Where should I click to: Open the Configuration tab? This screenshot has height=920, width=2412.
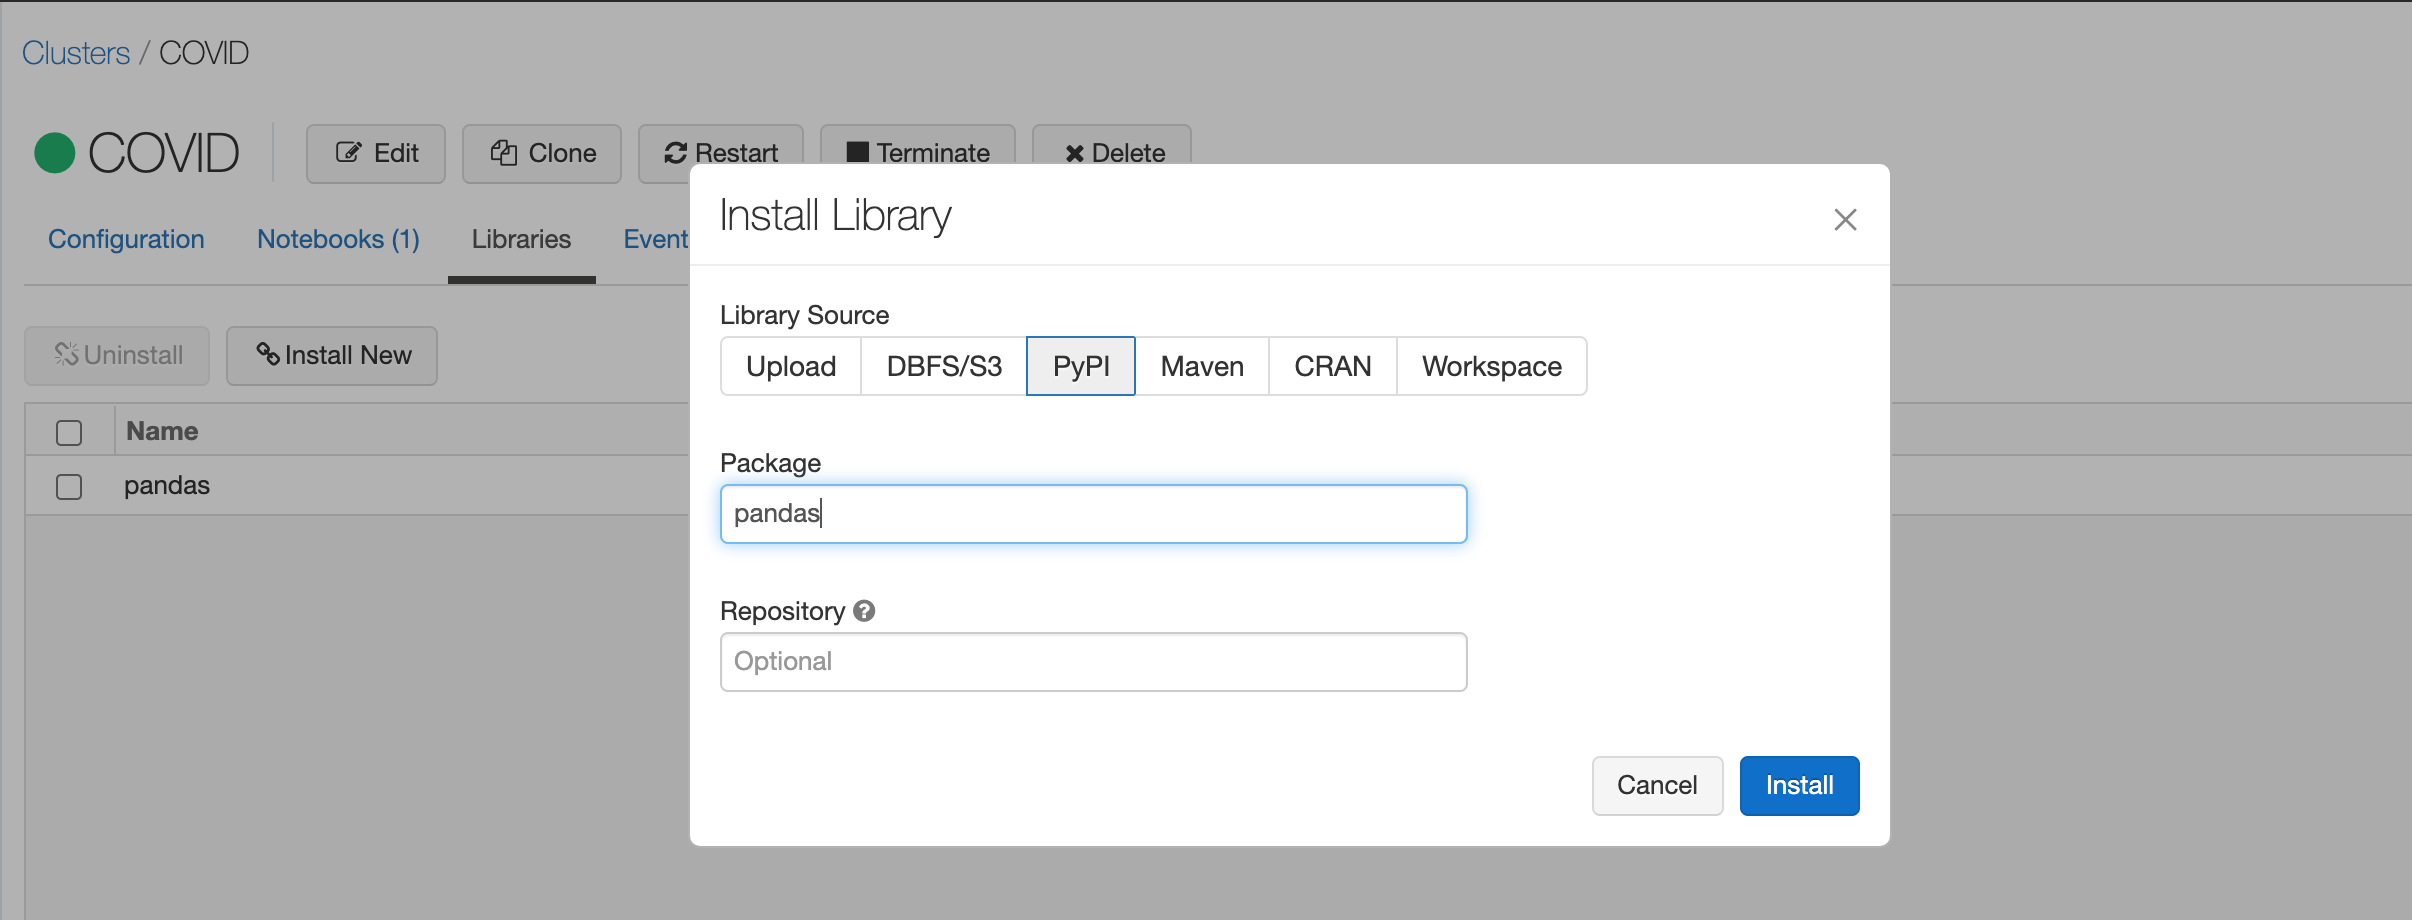tap(126, 240)
